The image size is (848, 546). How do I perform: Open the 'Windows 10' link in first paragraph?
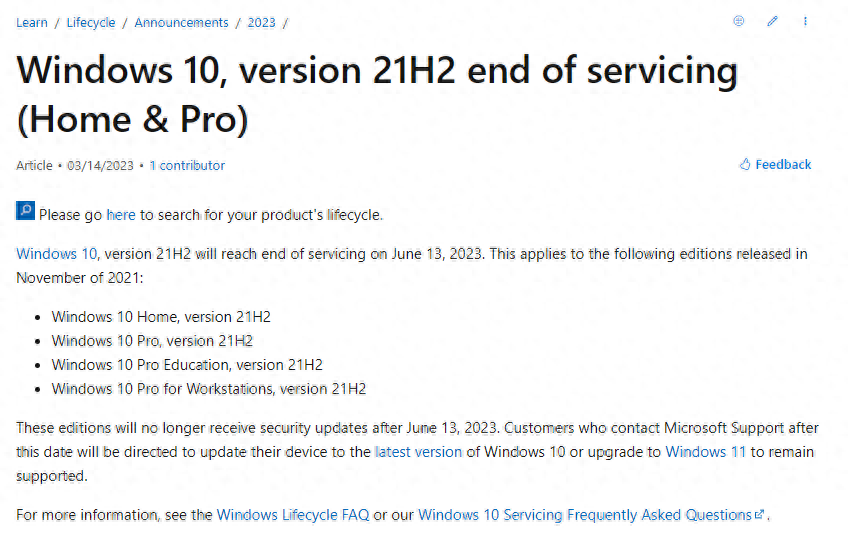pyautogui.click(x=57, y=254)
